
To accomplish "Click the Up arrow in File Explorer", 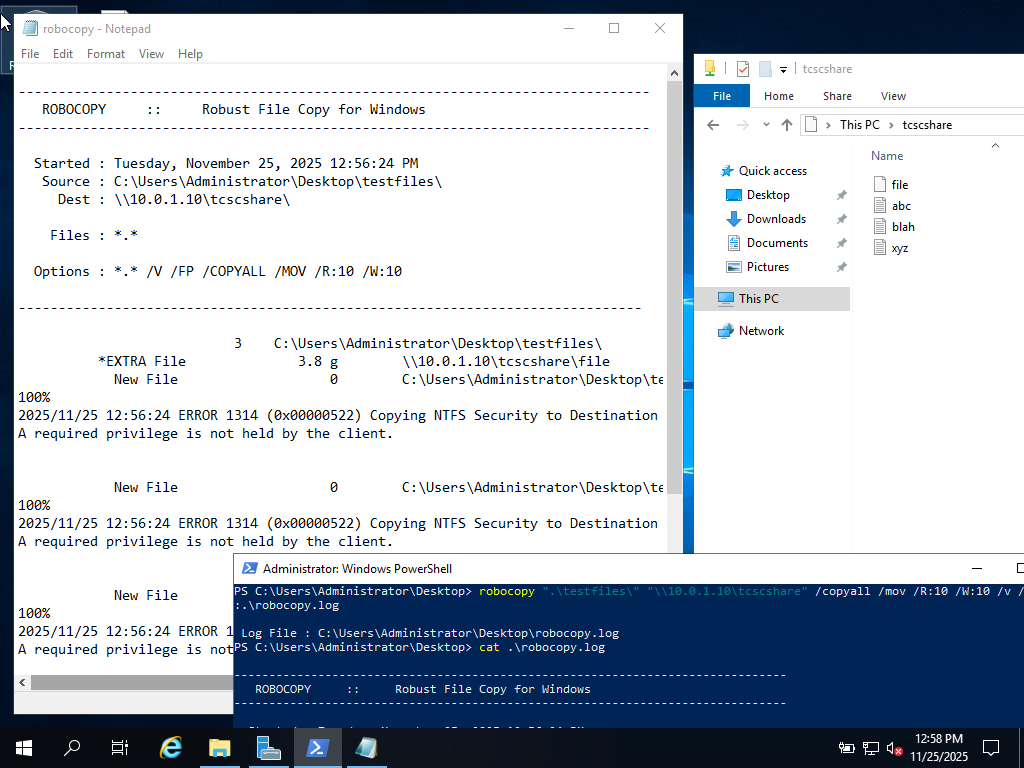I will (x=787, y=125).
